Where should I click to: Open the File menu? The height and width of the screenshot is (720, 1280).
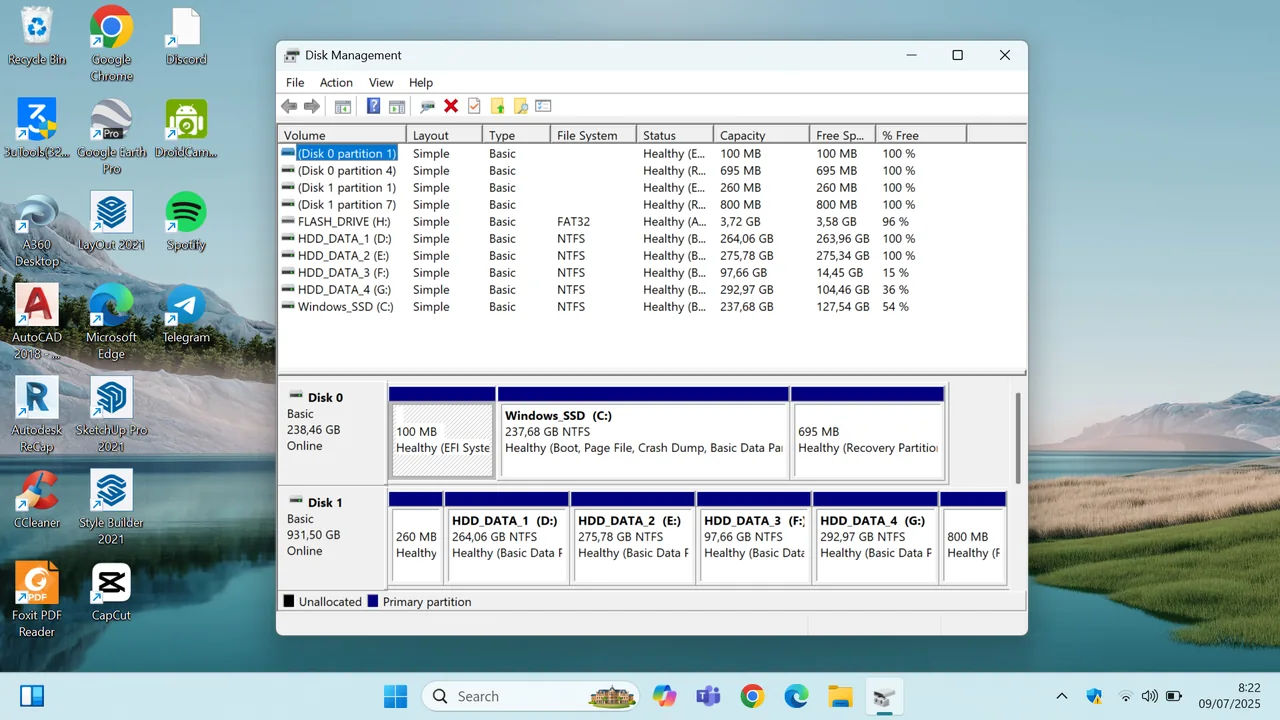295,83
